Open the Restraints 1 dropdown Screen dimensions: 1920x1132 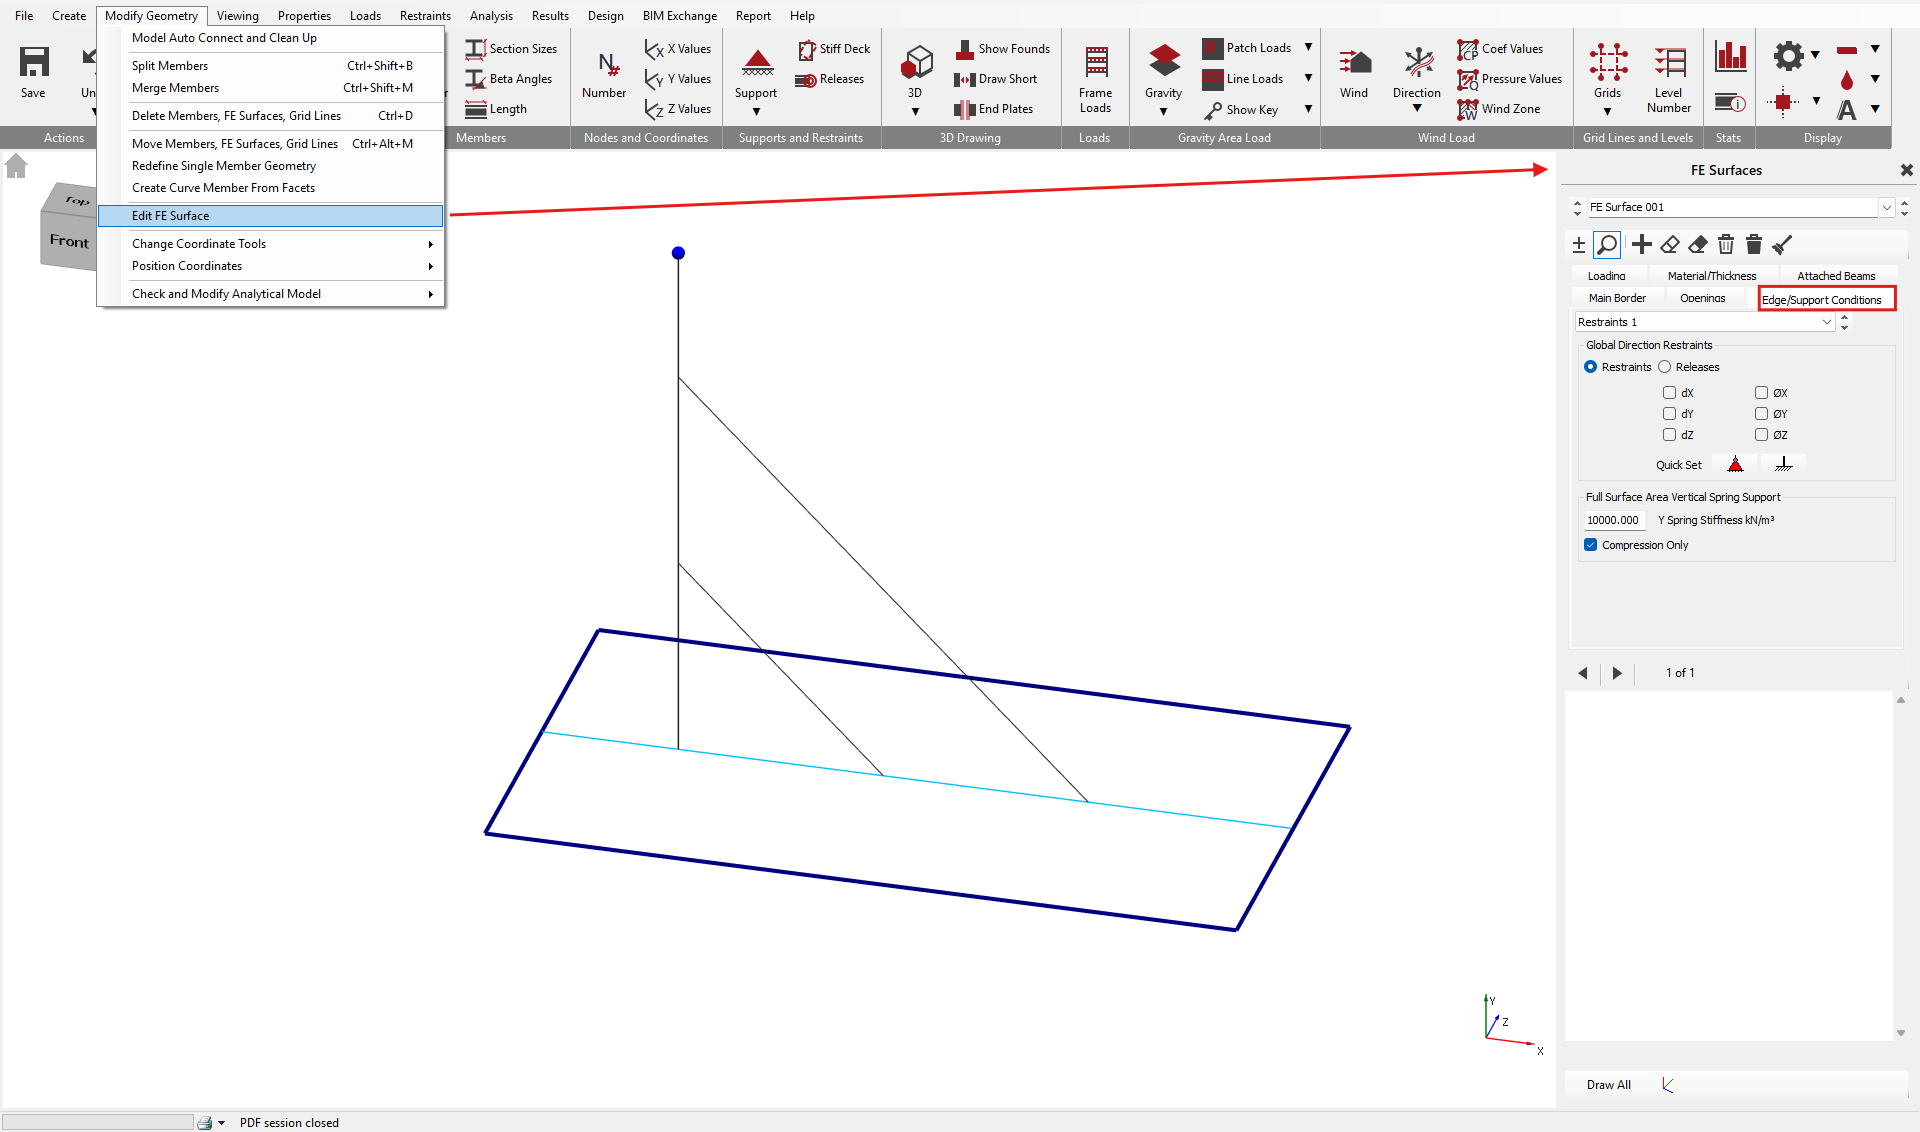1826,321
